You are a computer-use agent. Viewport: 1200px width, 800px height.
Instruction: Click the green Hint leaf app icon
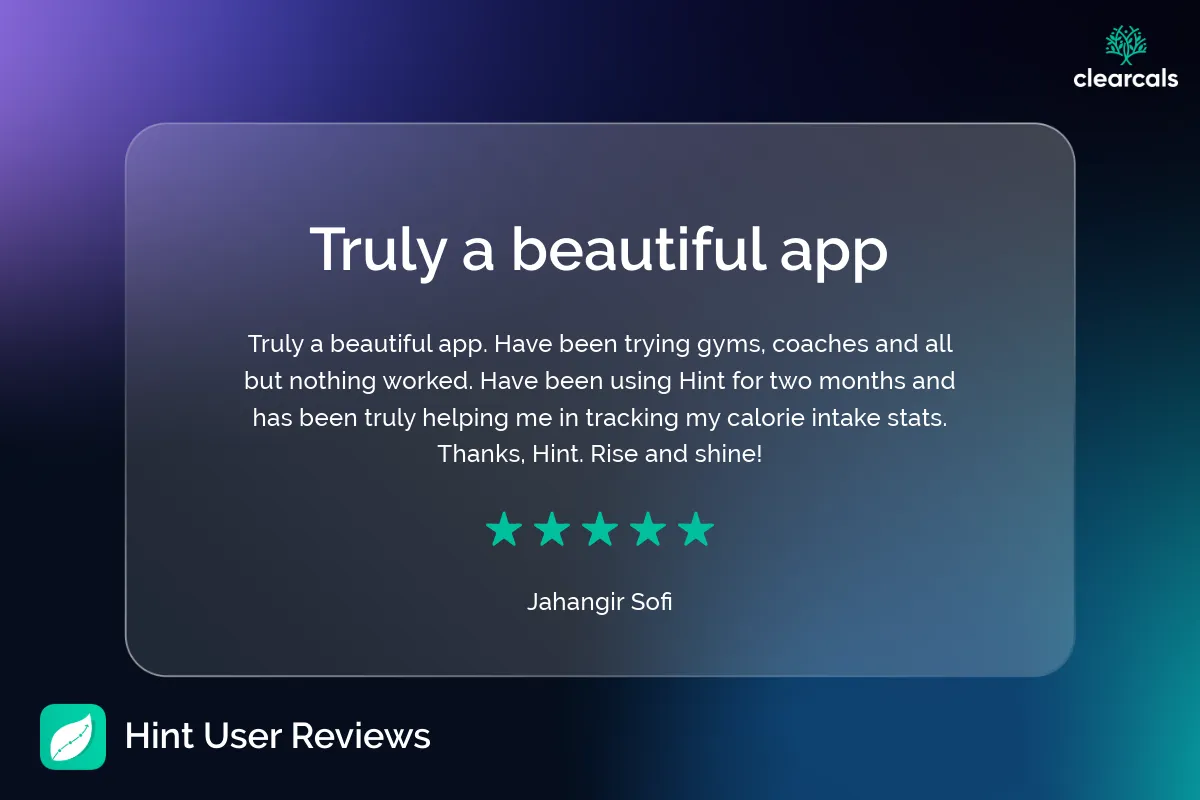(x=73, y=737)
